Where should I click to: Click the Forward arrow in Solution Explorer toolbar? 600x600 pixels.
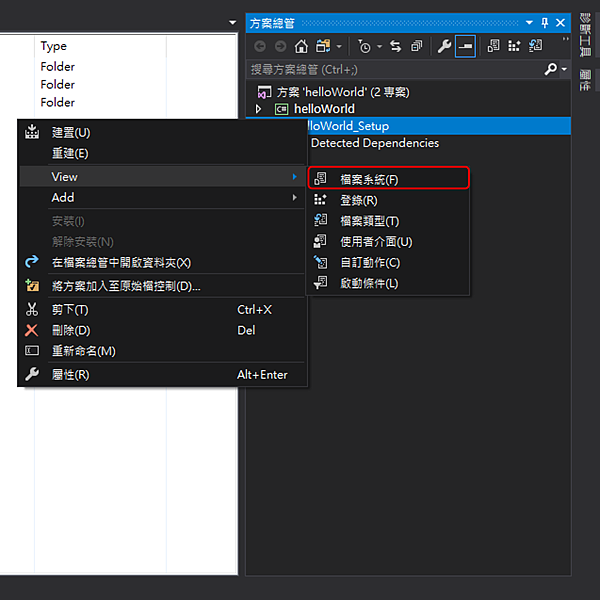(x=280, y=46)
